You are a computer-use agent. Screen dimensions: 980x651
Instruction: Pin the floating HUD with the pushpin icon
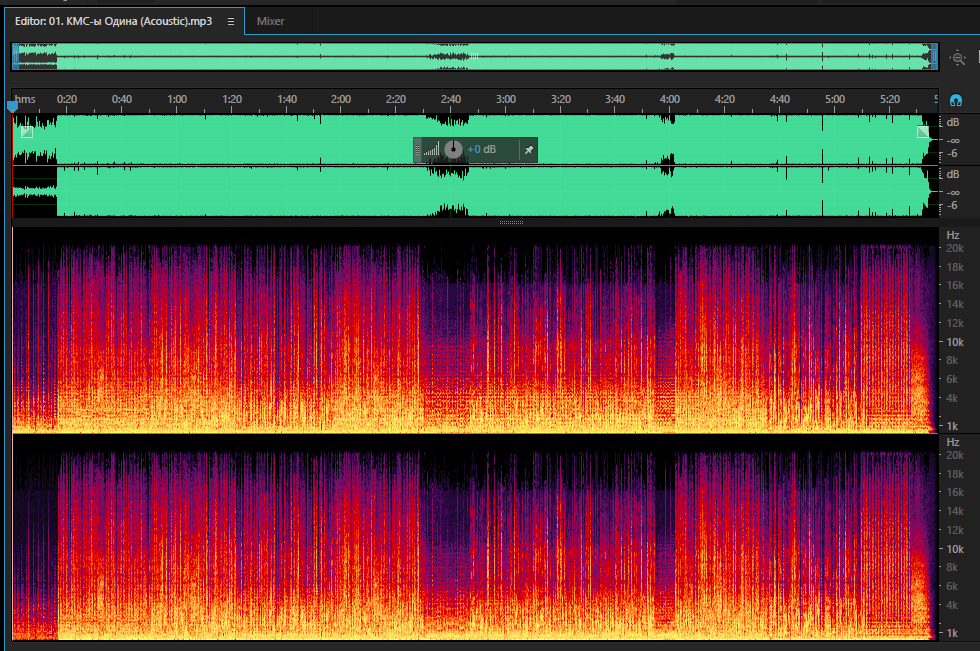coord(529,150)
